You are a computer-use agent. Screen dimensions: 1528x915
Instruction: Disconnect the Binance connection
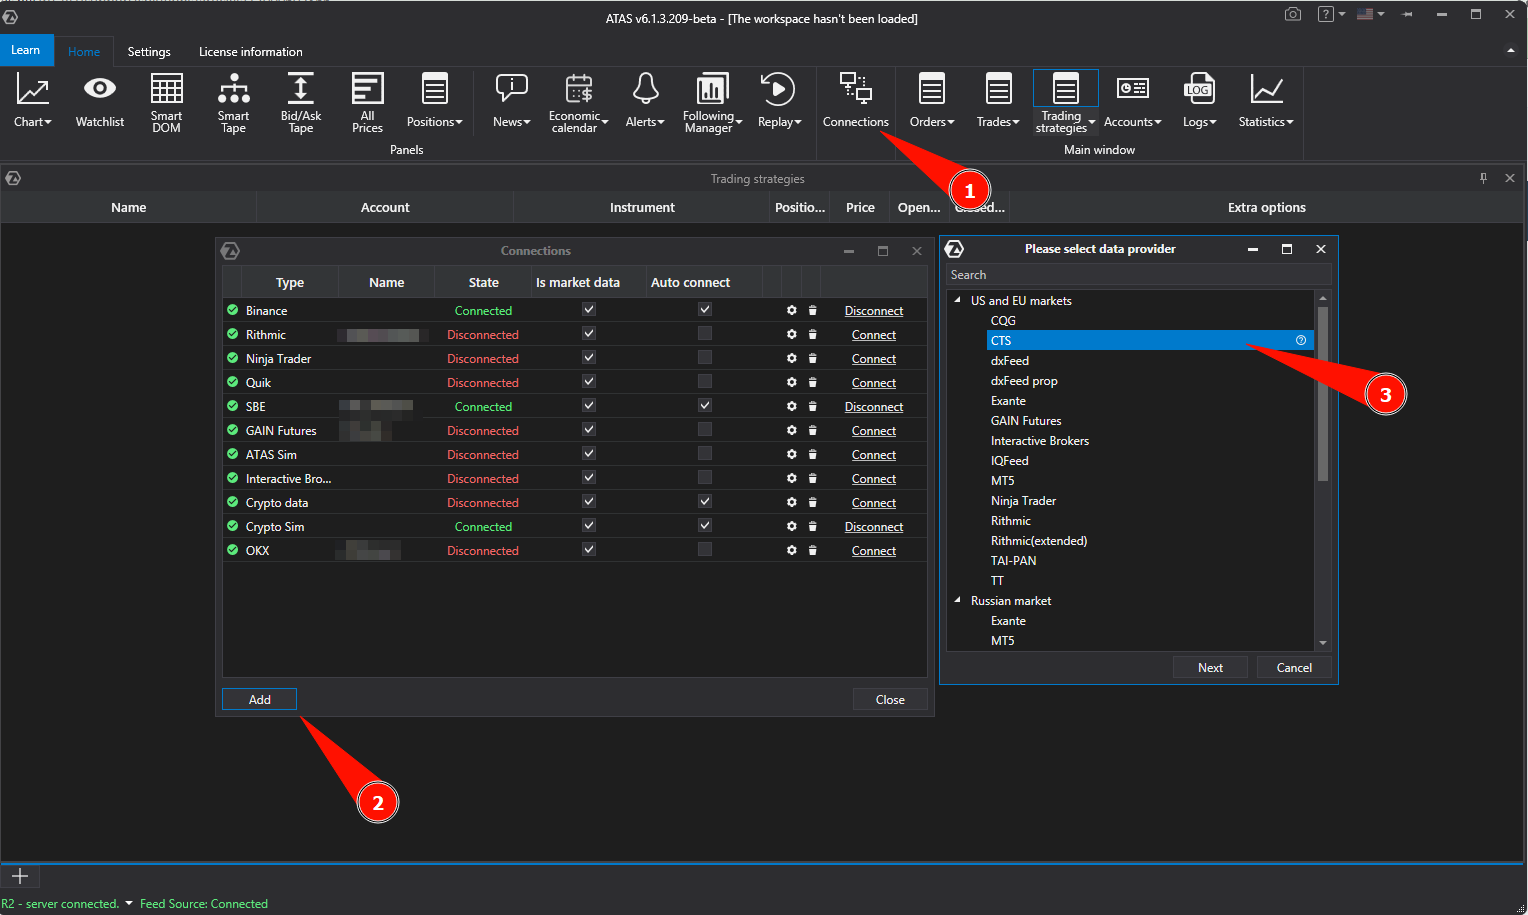[x=874, y=311]
